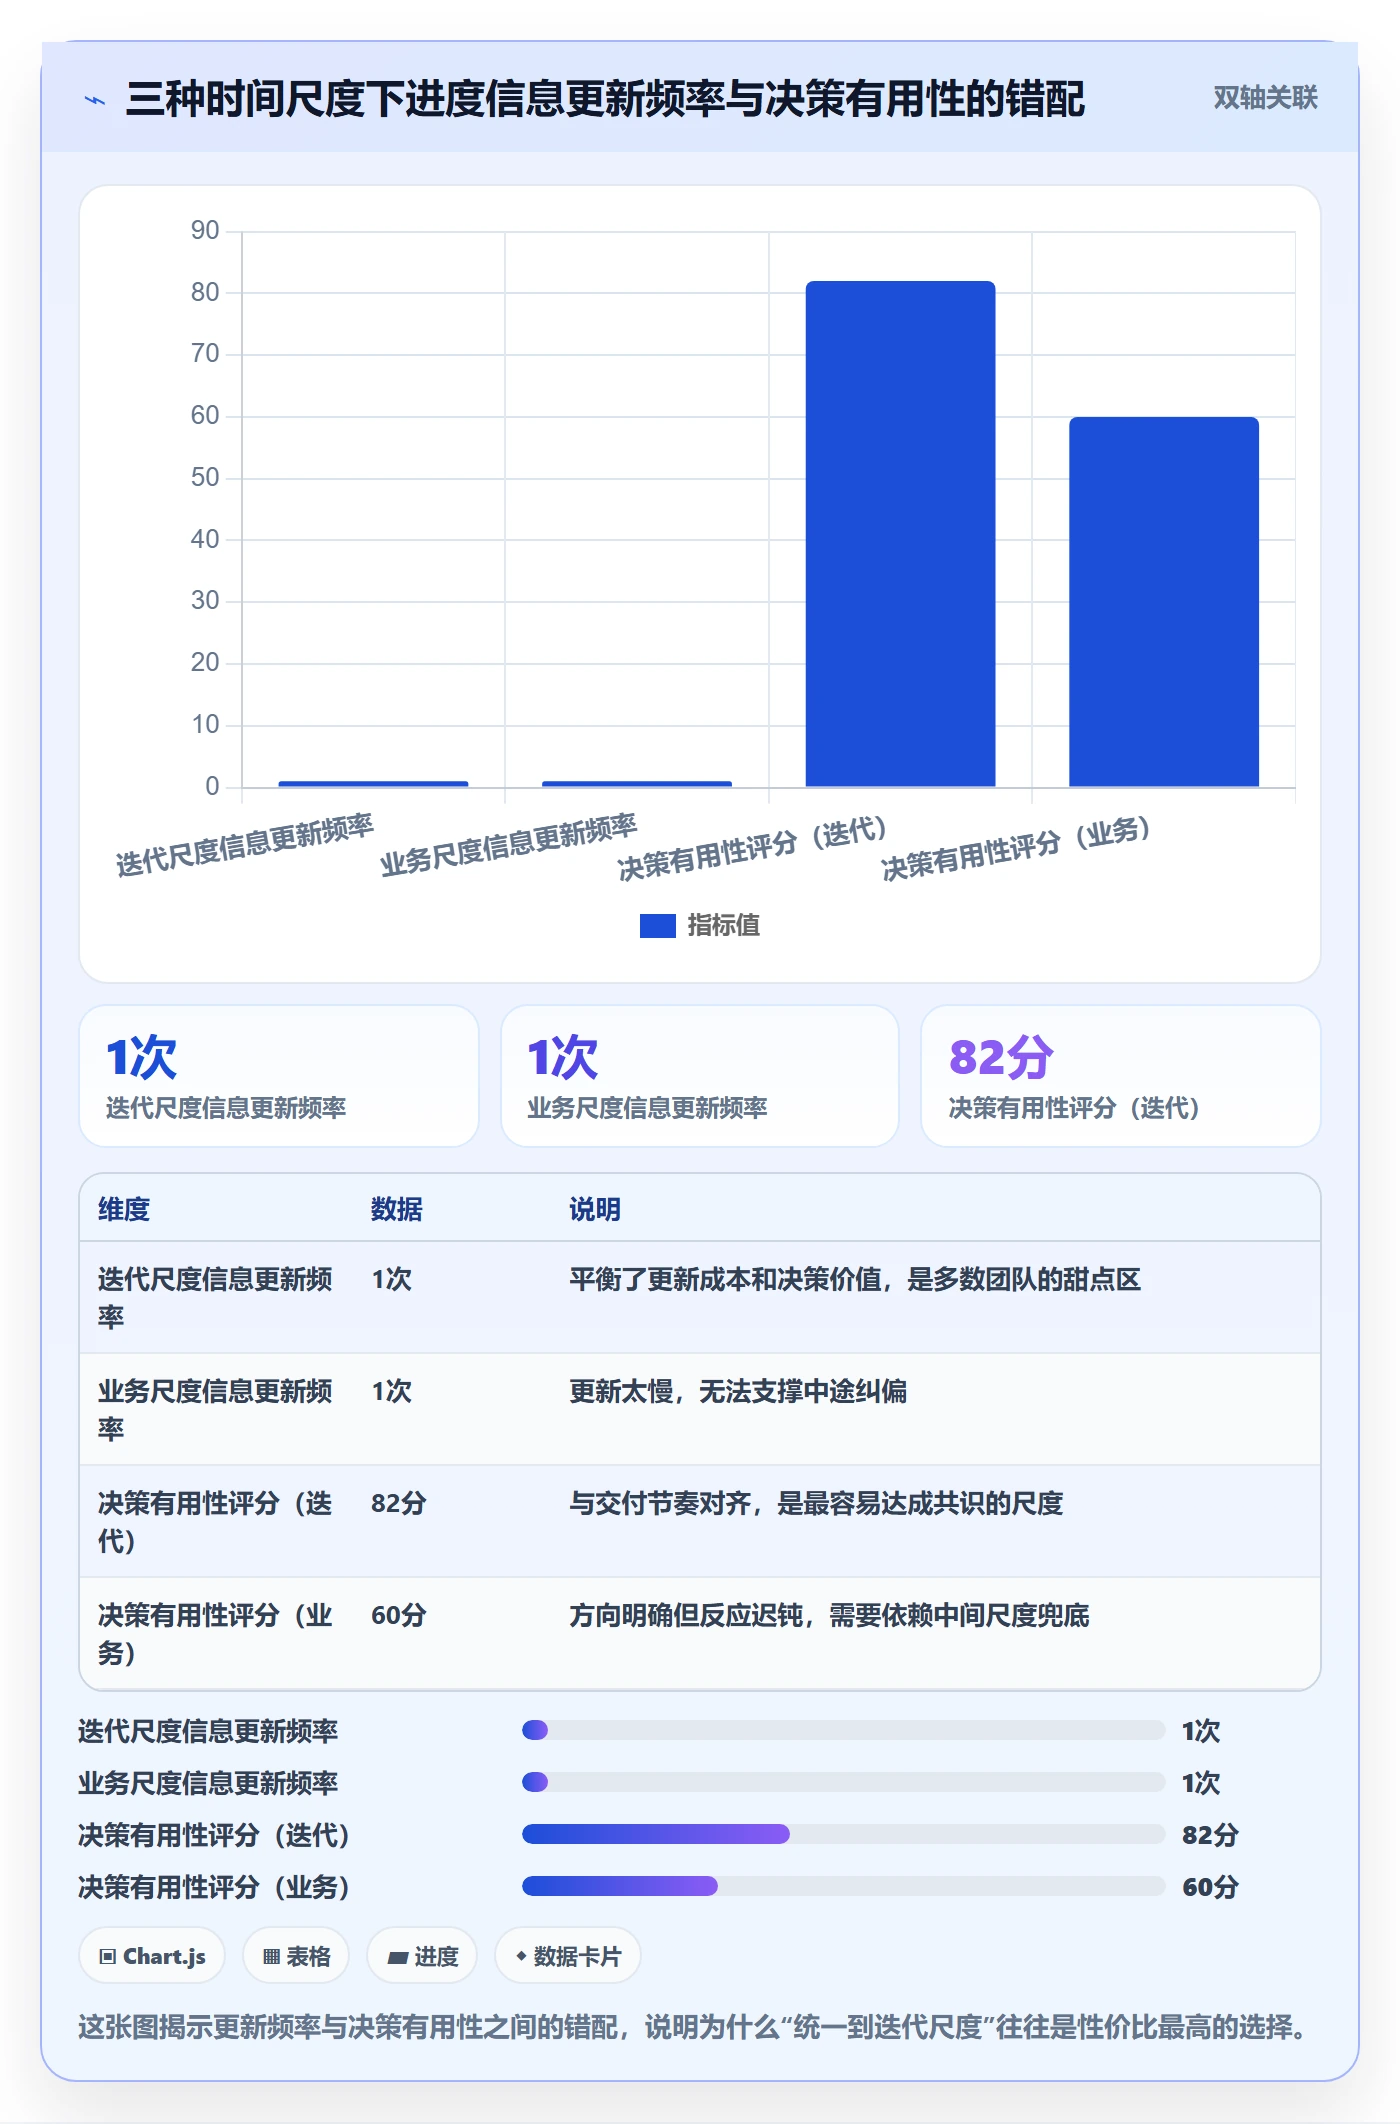Click x-axis label 决策有用性评分（迭代）

752,849
